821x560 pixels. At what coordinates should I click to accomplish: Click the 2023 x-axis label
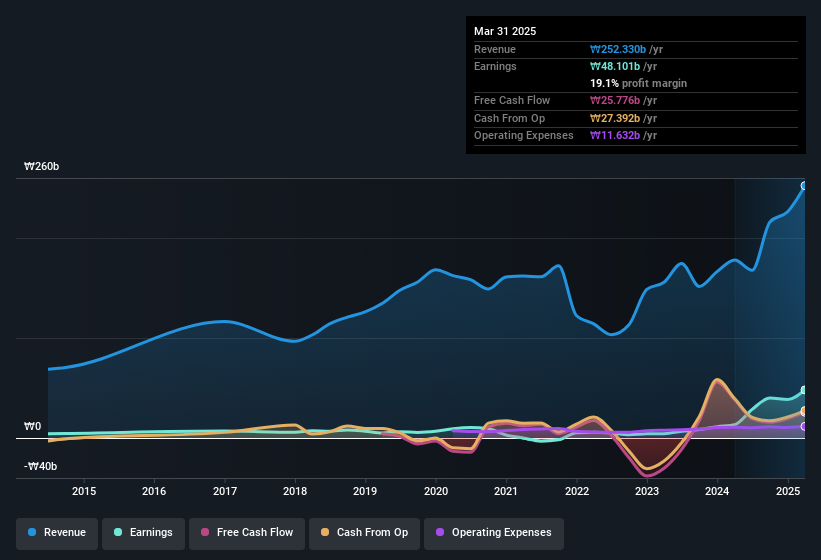coord(647,491)
